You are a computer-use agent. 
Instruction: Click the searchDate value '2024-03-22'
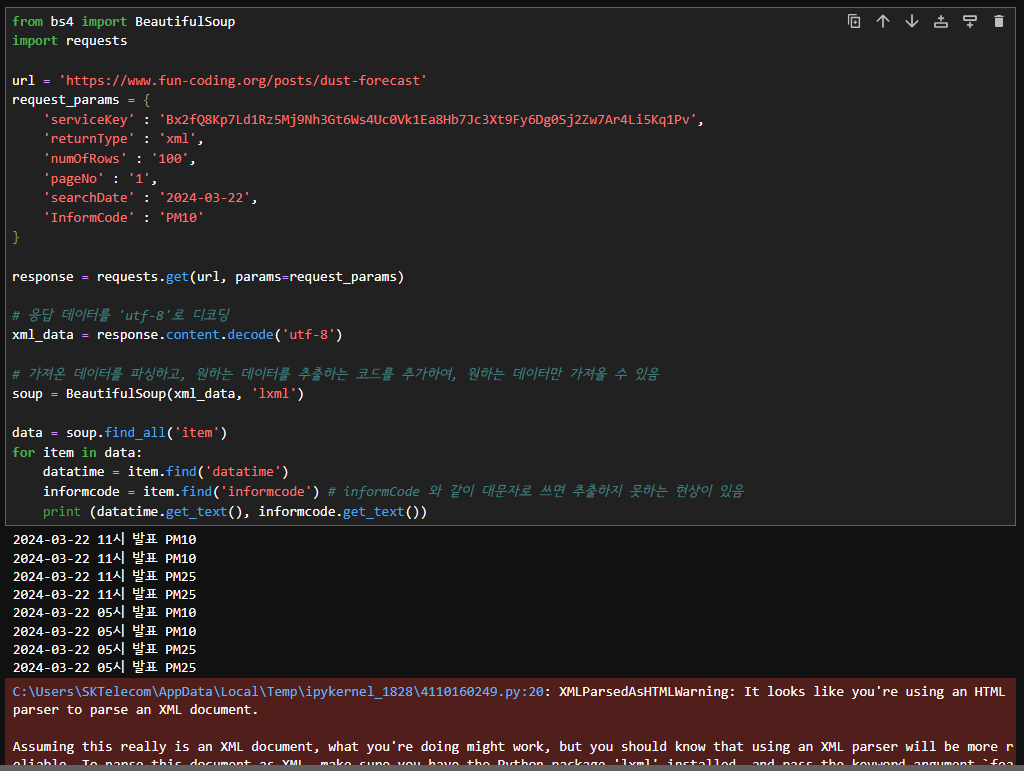point(204,198)
